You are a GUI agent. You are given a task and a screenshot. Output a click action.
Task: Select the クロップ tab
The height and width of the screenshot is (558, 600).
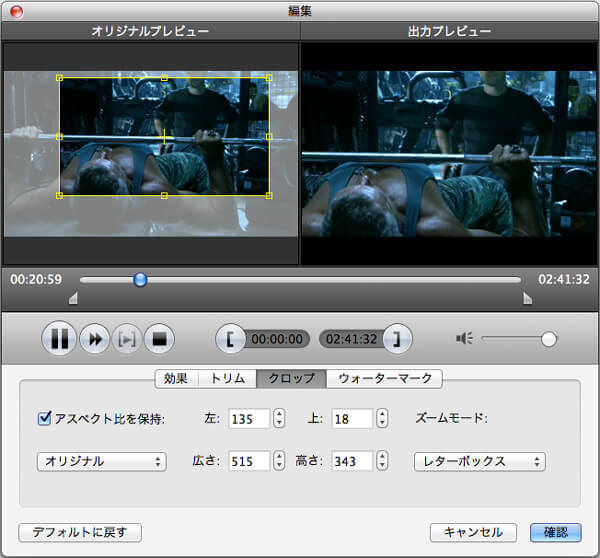pyautogui.click(x=291, y=379)
